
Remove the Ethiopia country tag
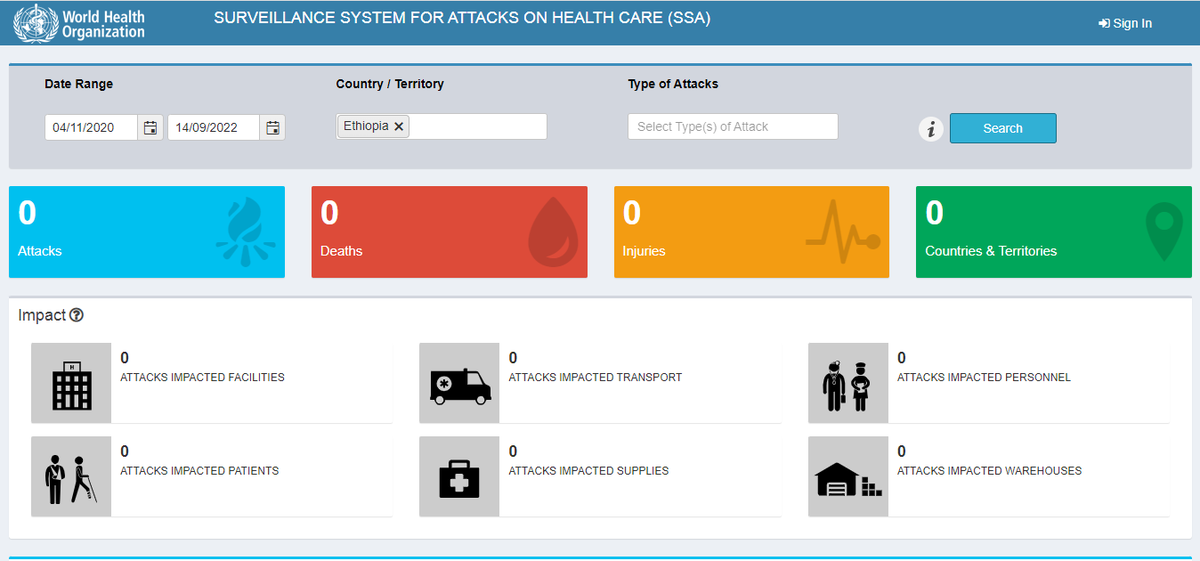pyautogui.click(x=399, y=126)
